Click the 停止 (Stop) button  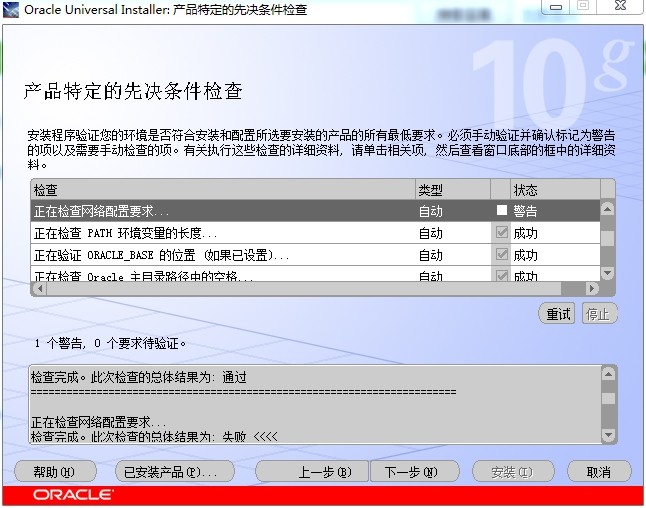599,314
